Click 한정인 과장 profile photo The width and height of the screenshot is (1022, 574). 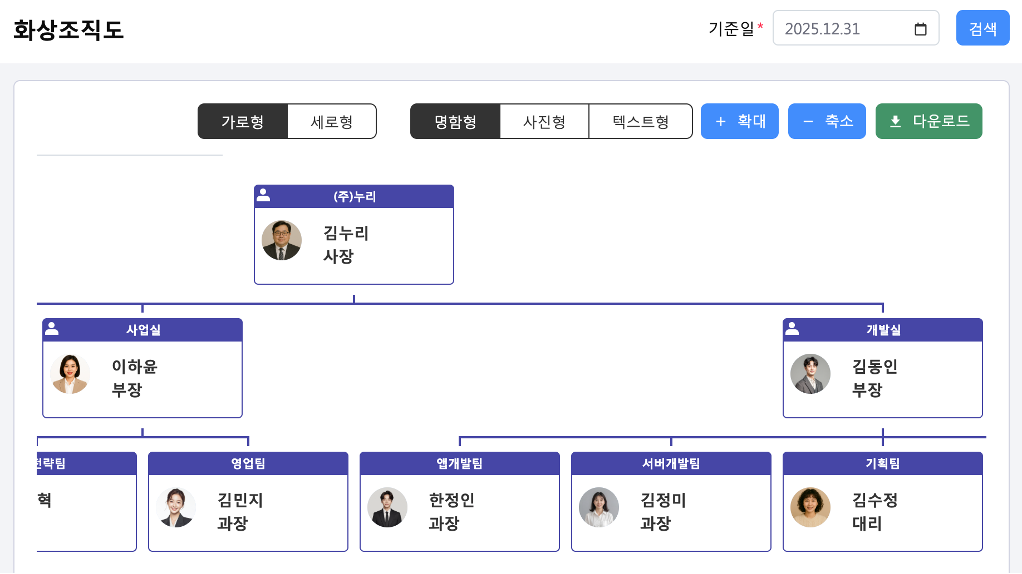click(x=387, y=507)
